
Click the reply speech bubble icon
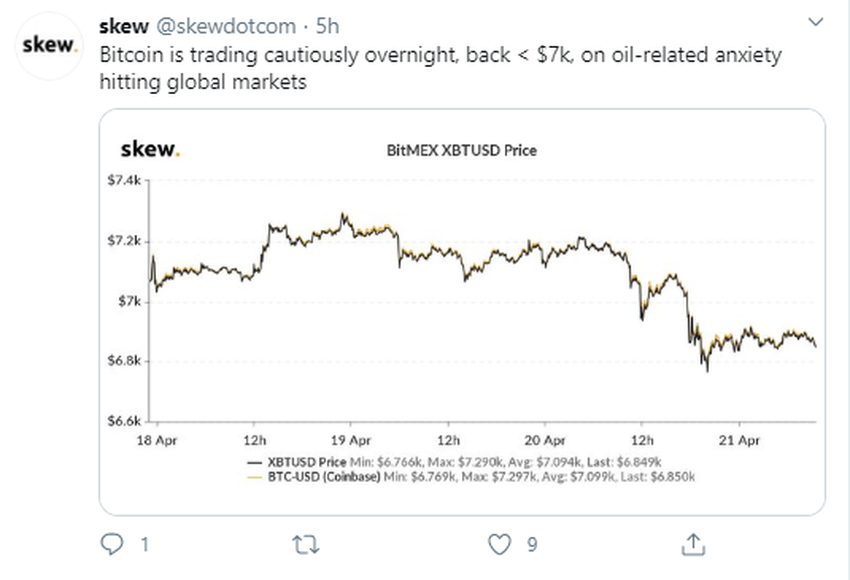(111, 544)
